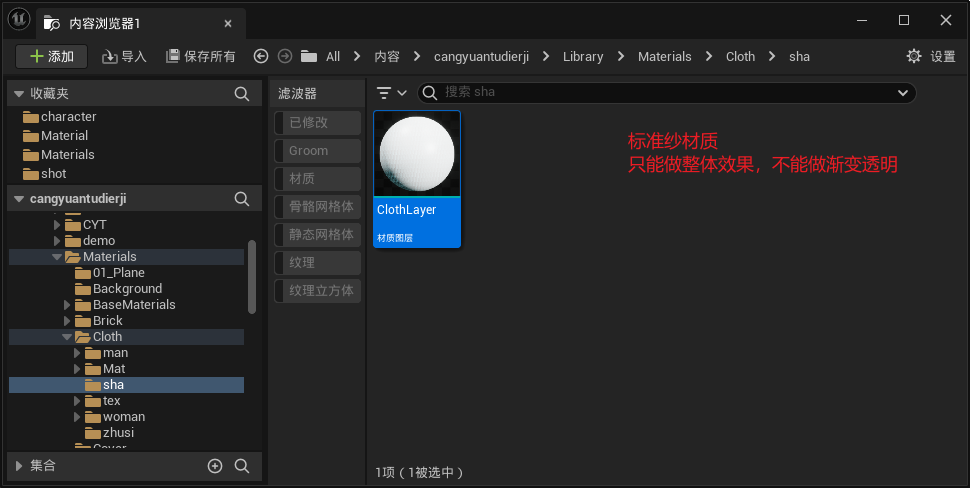The width and height of the screenshot is (970, 488).
Task: Enable the 纹理 (Texture) filter
Action: pyautogui.click(x=317, y=263)
